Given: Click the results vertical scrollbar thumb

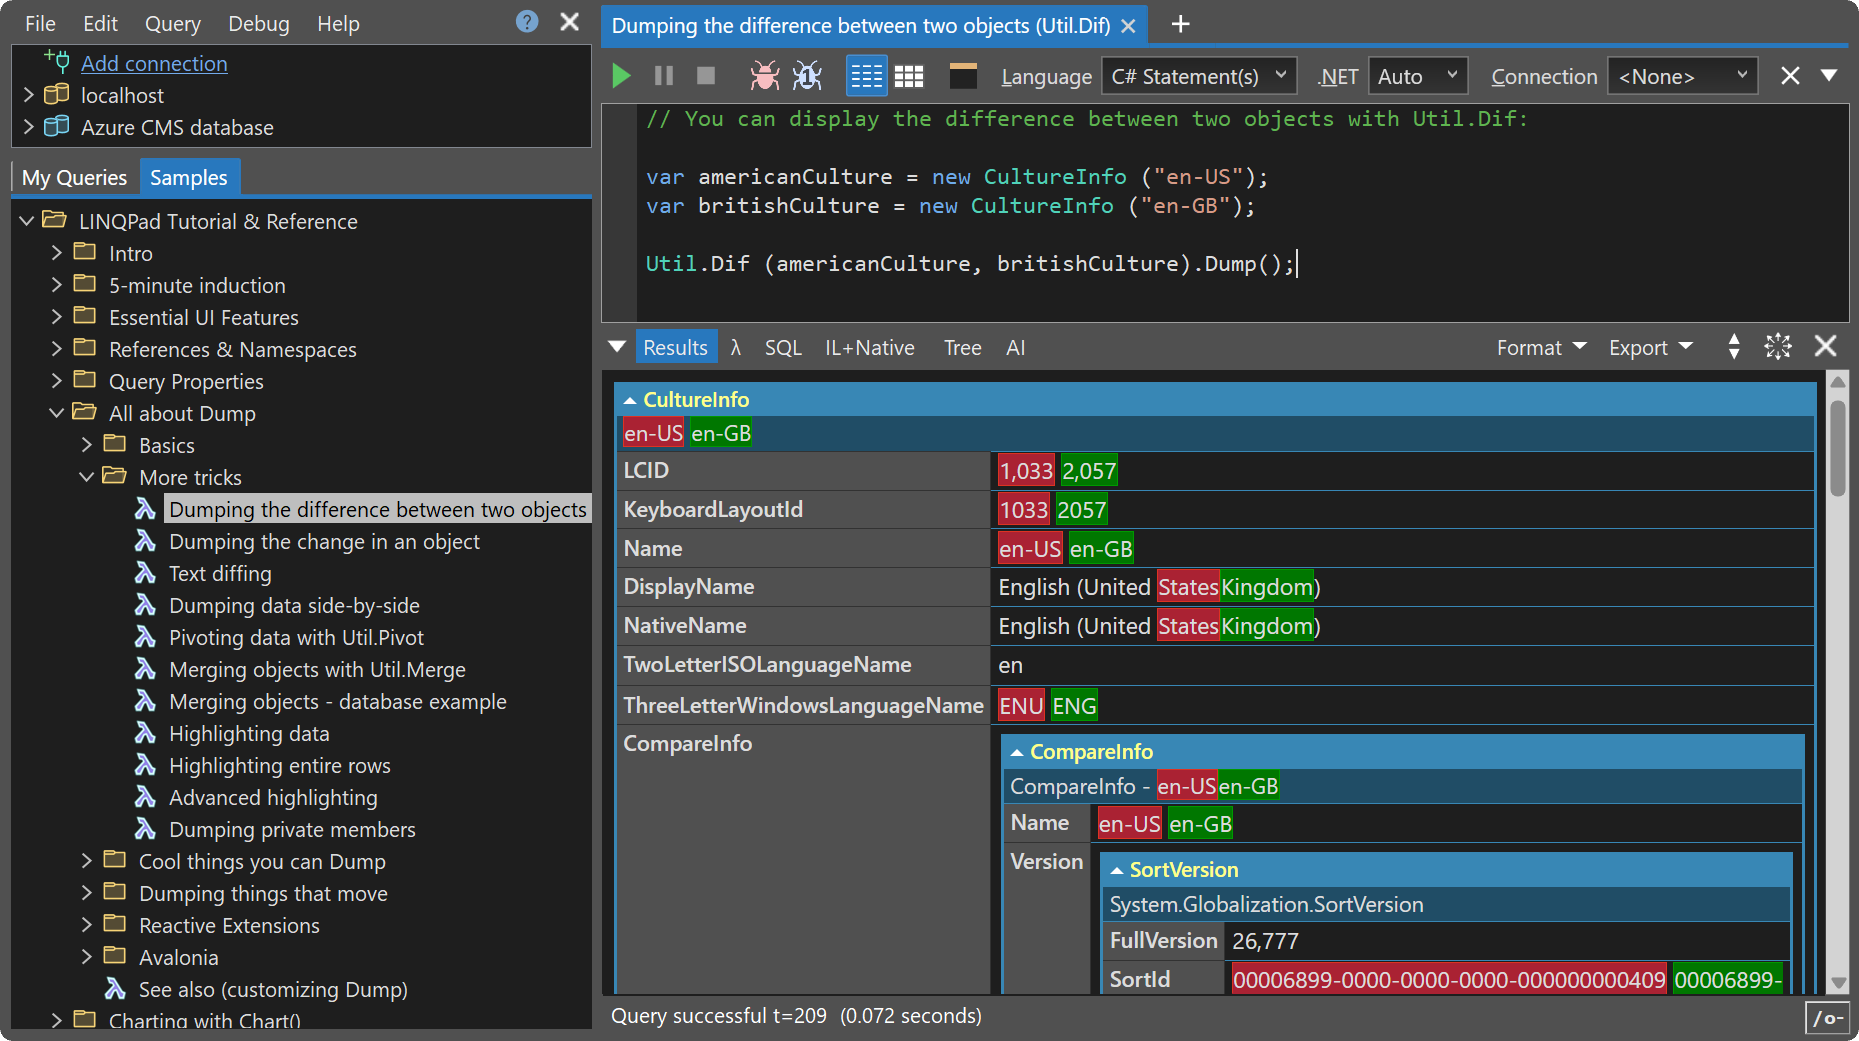Looking at the screenshot, I should (x=1838, y=448).
